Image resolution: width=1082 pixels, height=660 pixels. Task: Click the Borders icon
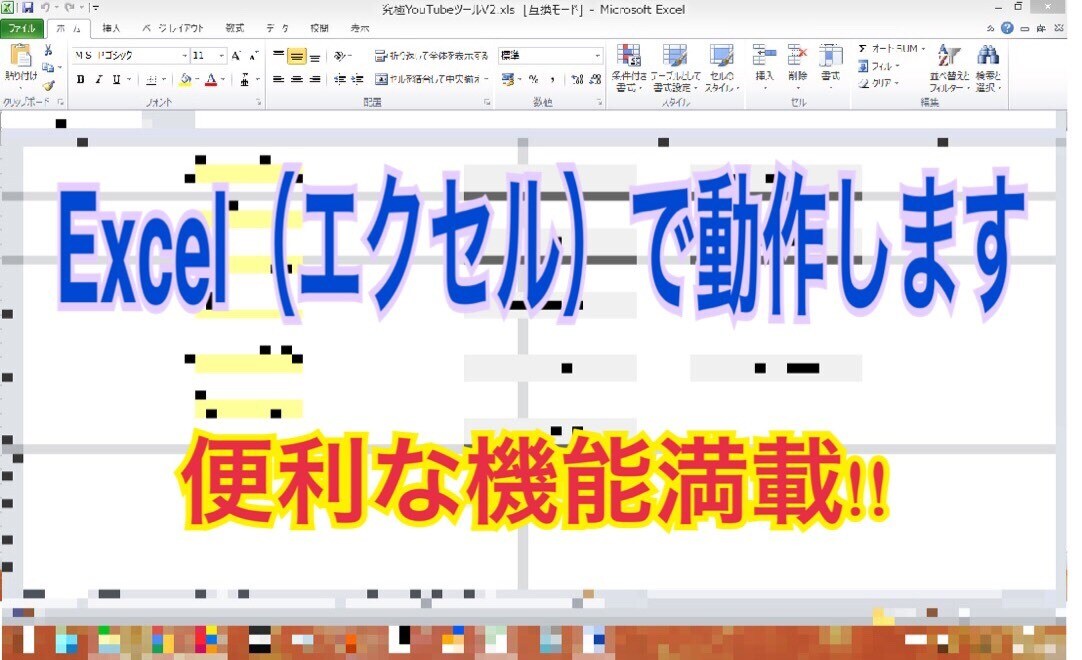point(151,80)
